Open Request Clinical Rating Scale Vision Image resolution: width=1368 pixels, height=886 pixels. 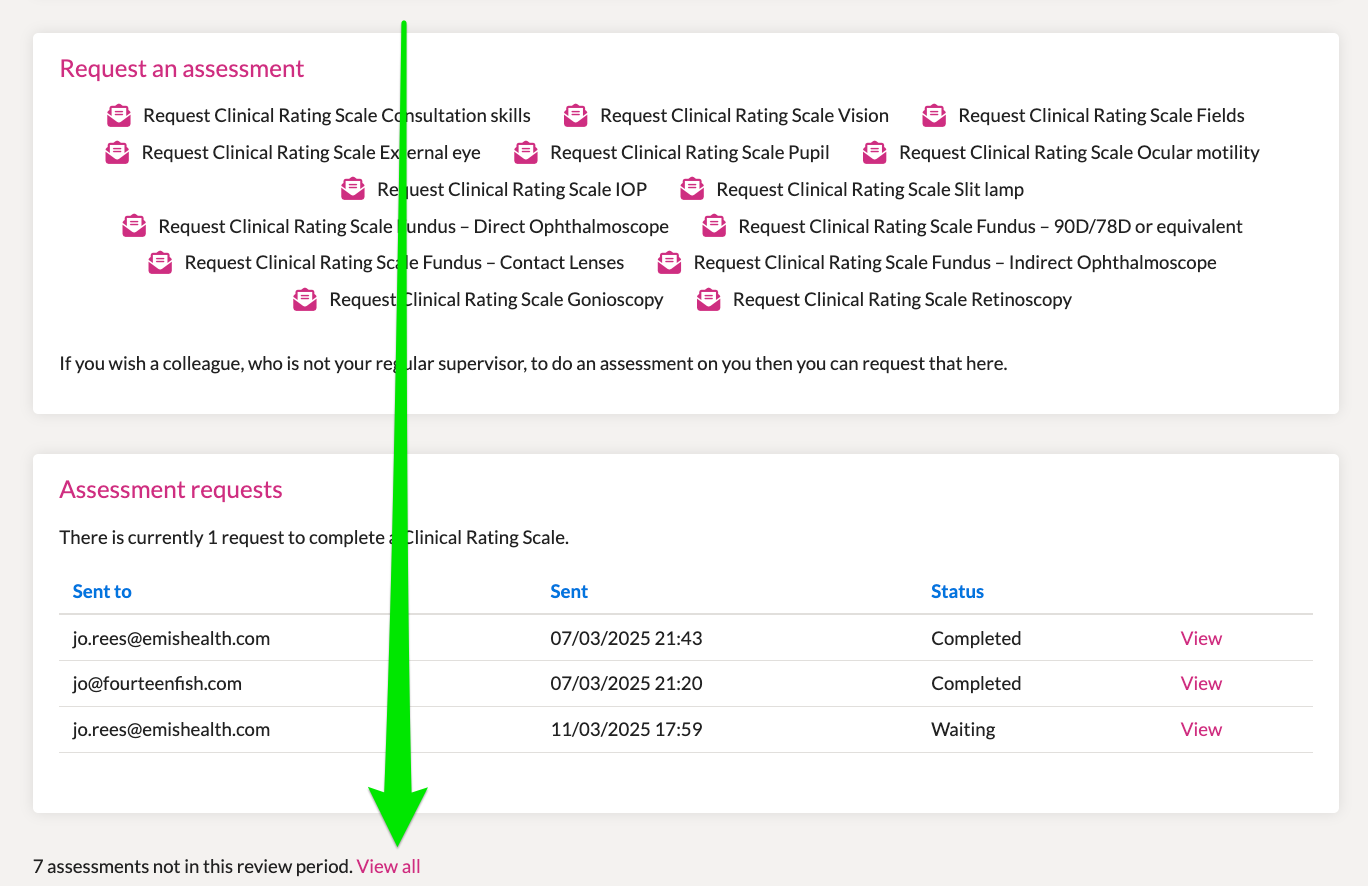pos(744,116)
